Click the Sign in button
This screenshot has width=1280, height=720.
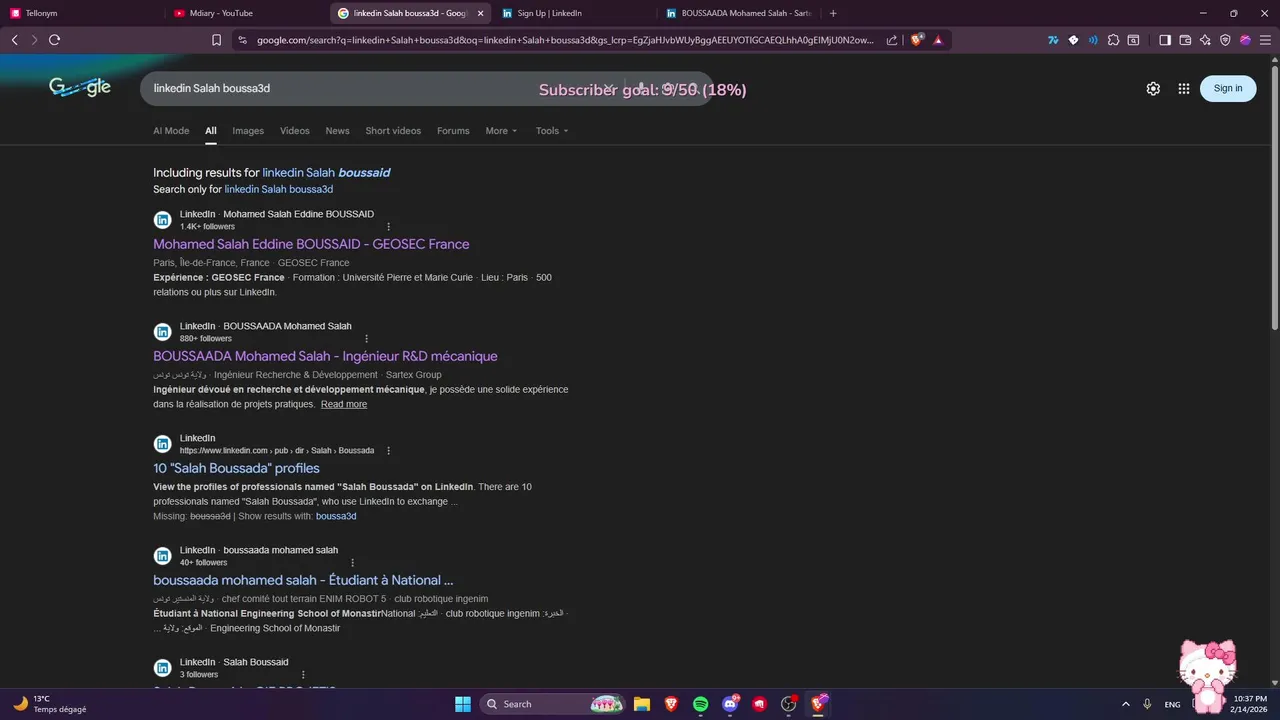(1228, 88)
